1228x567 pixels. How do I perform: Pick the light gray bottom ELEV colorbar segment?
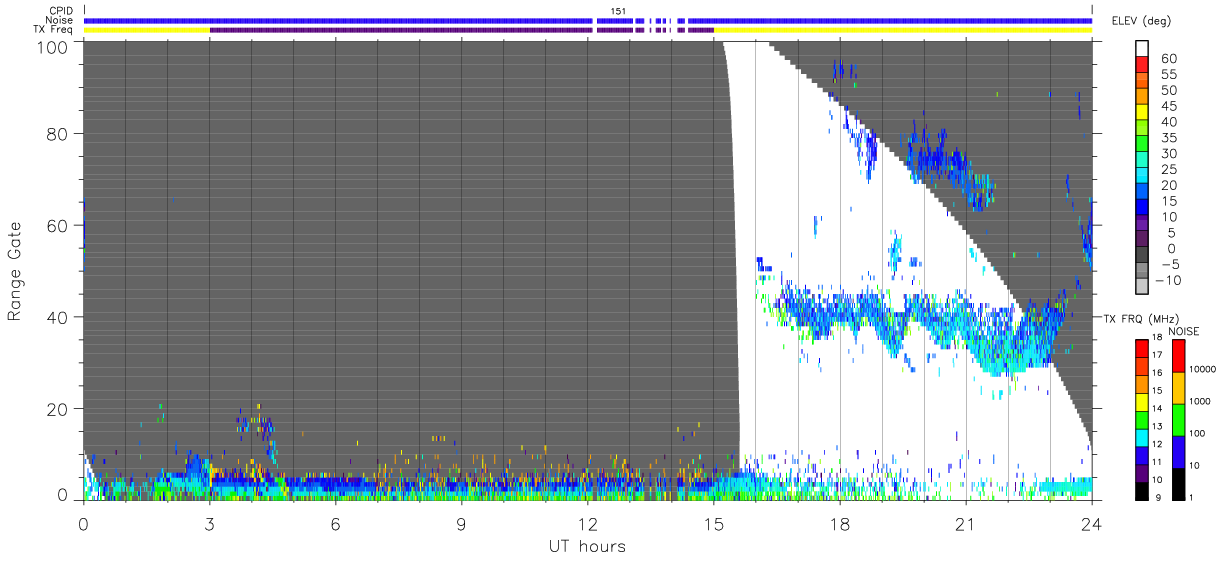1142,288
